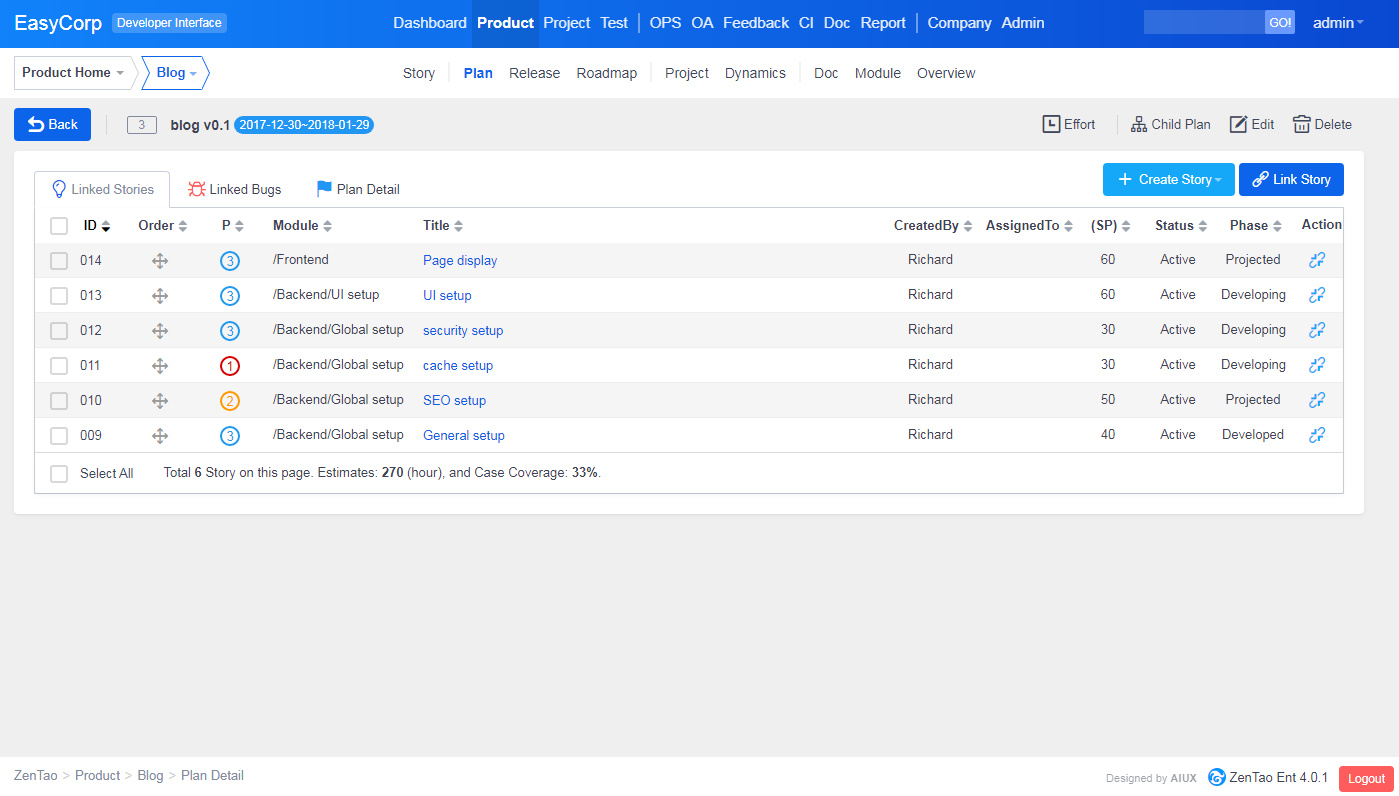This screenshot has height=796, width=1399.
Task: Click the unlink icon for General setup story
Action: [x=1317, y=435]
